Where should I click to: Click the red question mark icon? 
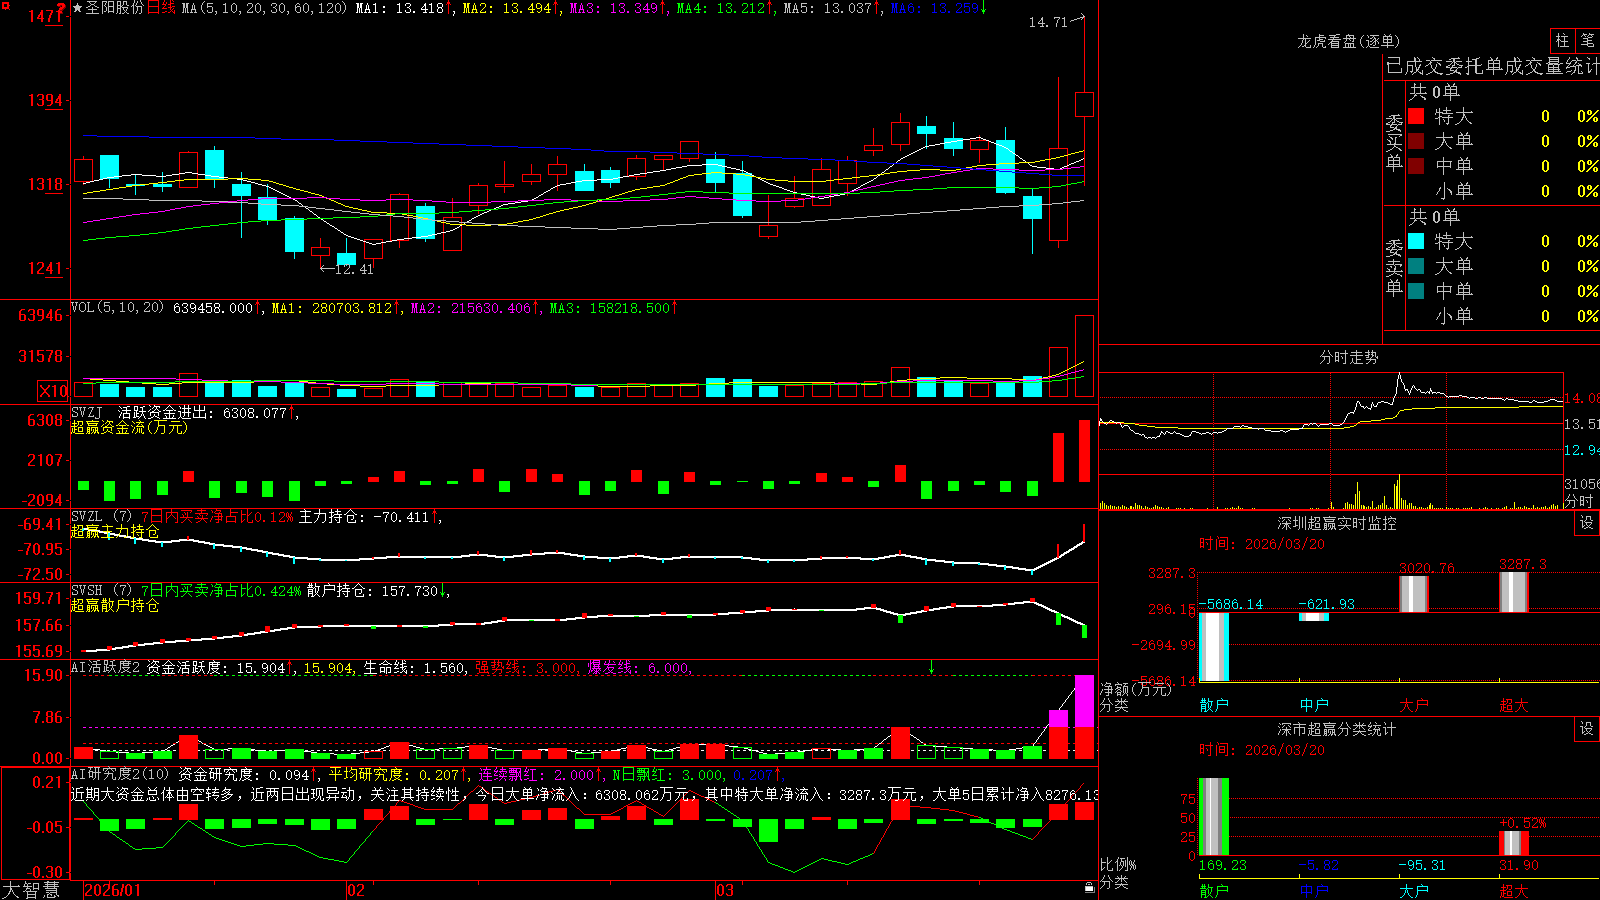pyautogui.click(x=61, y=8)
